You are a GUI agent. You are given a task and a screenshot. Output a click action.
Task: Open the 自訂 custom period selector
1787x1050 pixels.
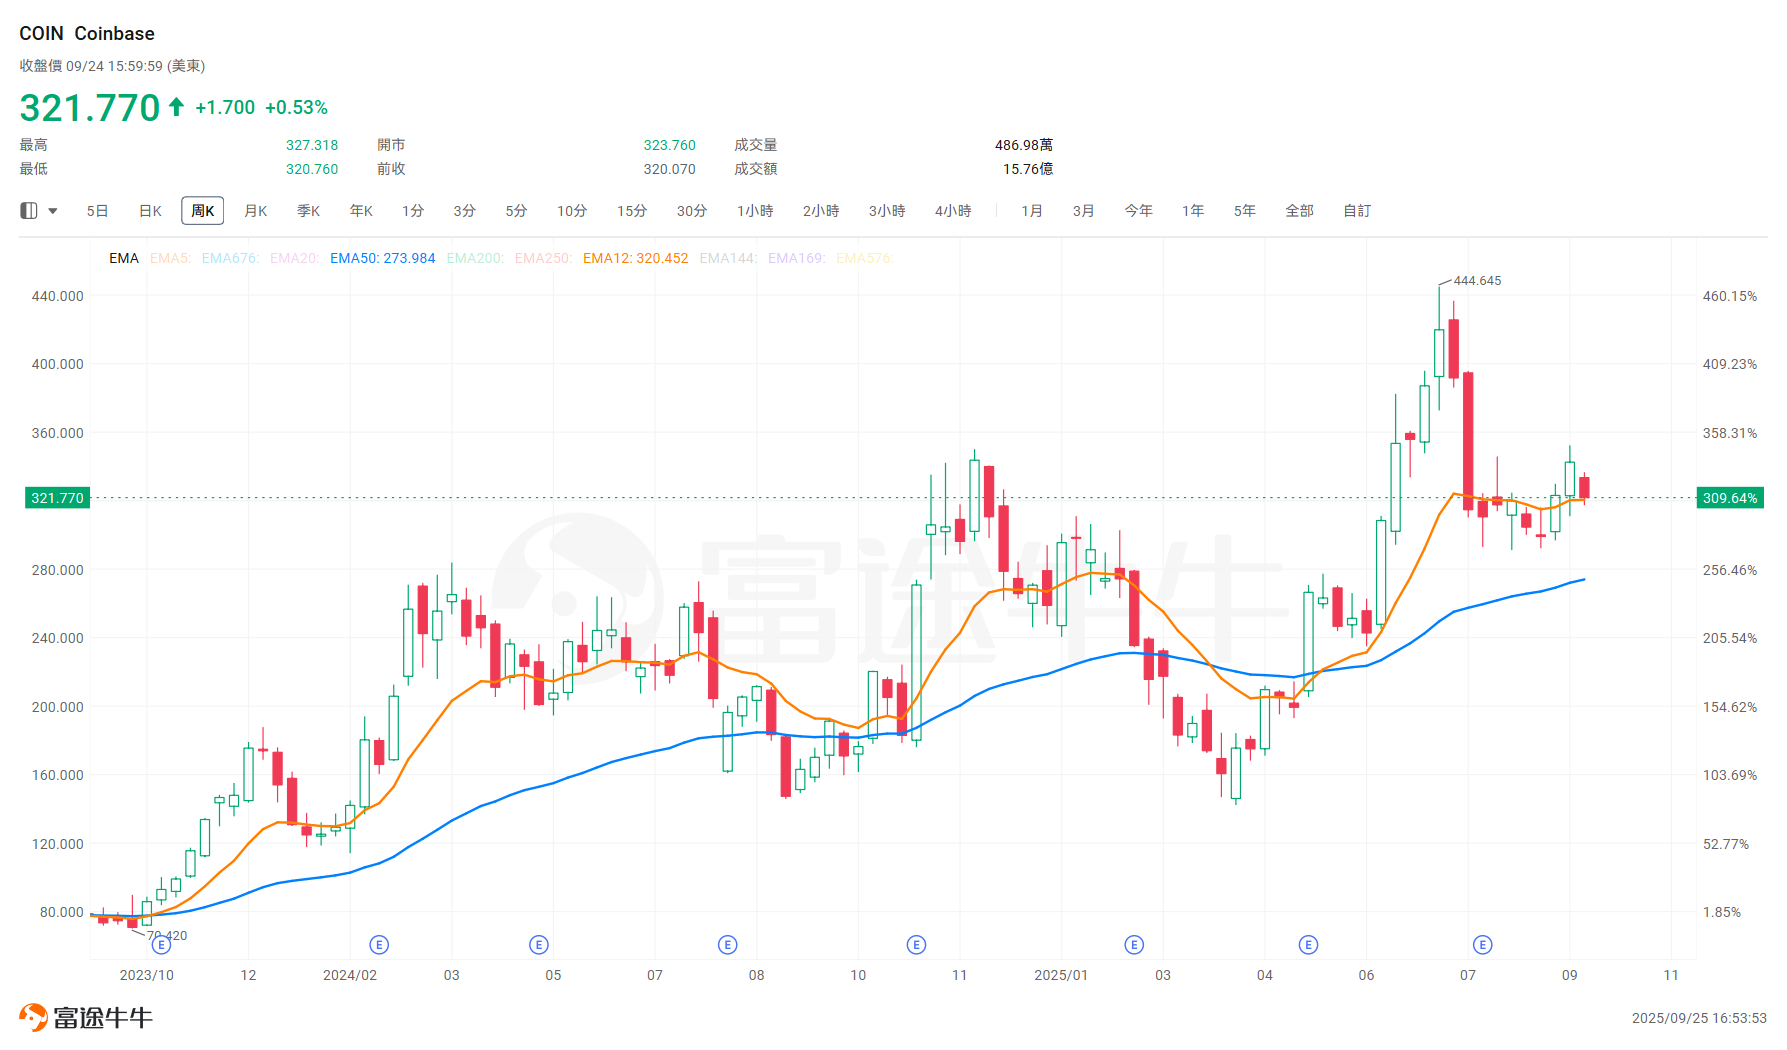pyautogui.click(x=1356, y=210)
